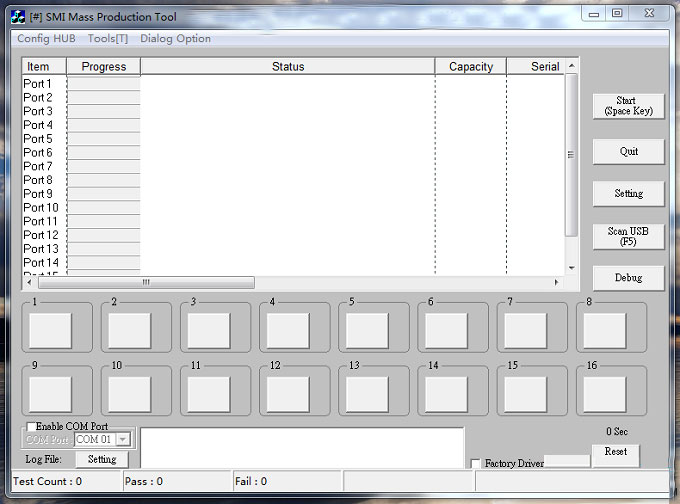Click port slot 9 box
Image resolution: width=680 pixels, height=504 pixels.
pyautogui.click(x=50, y=394)
